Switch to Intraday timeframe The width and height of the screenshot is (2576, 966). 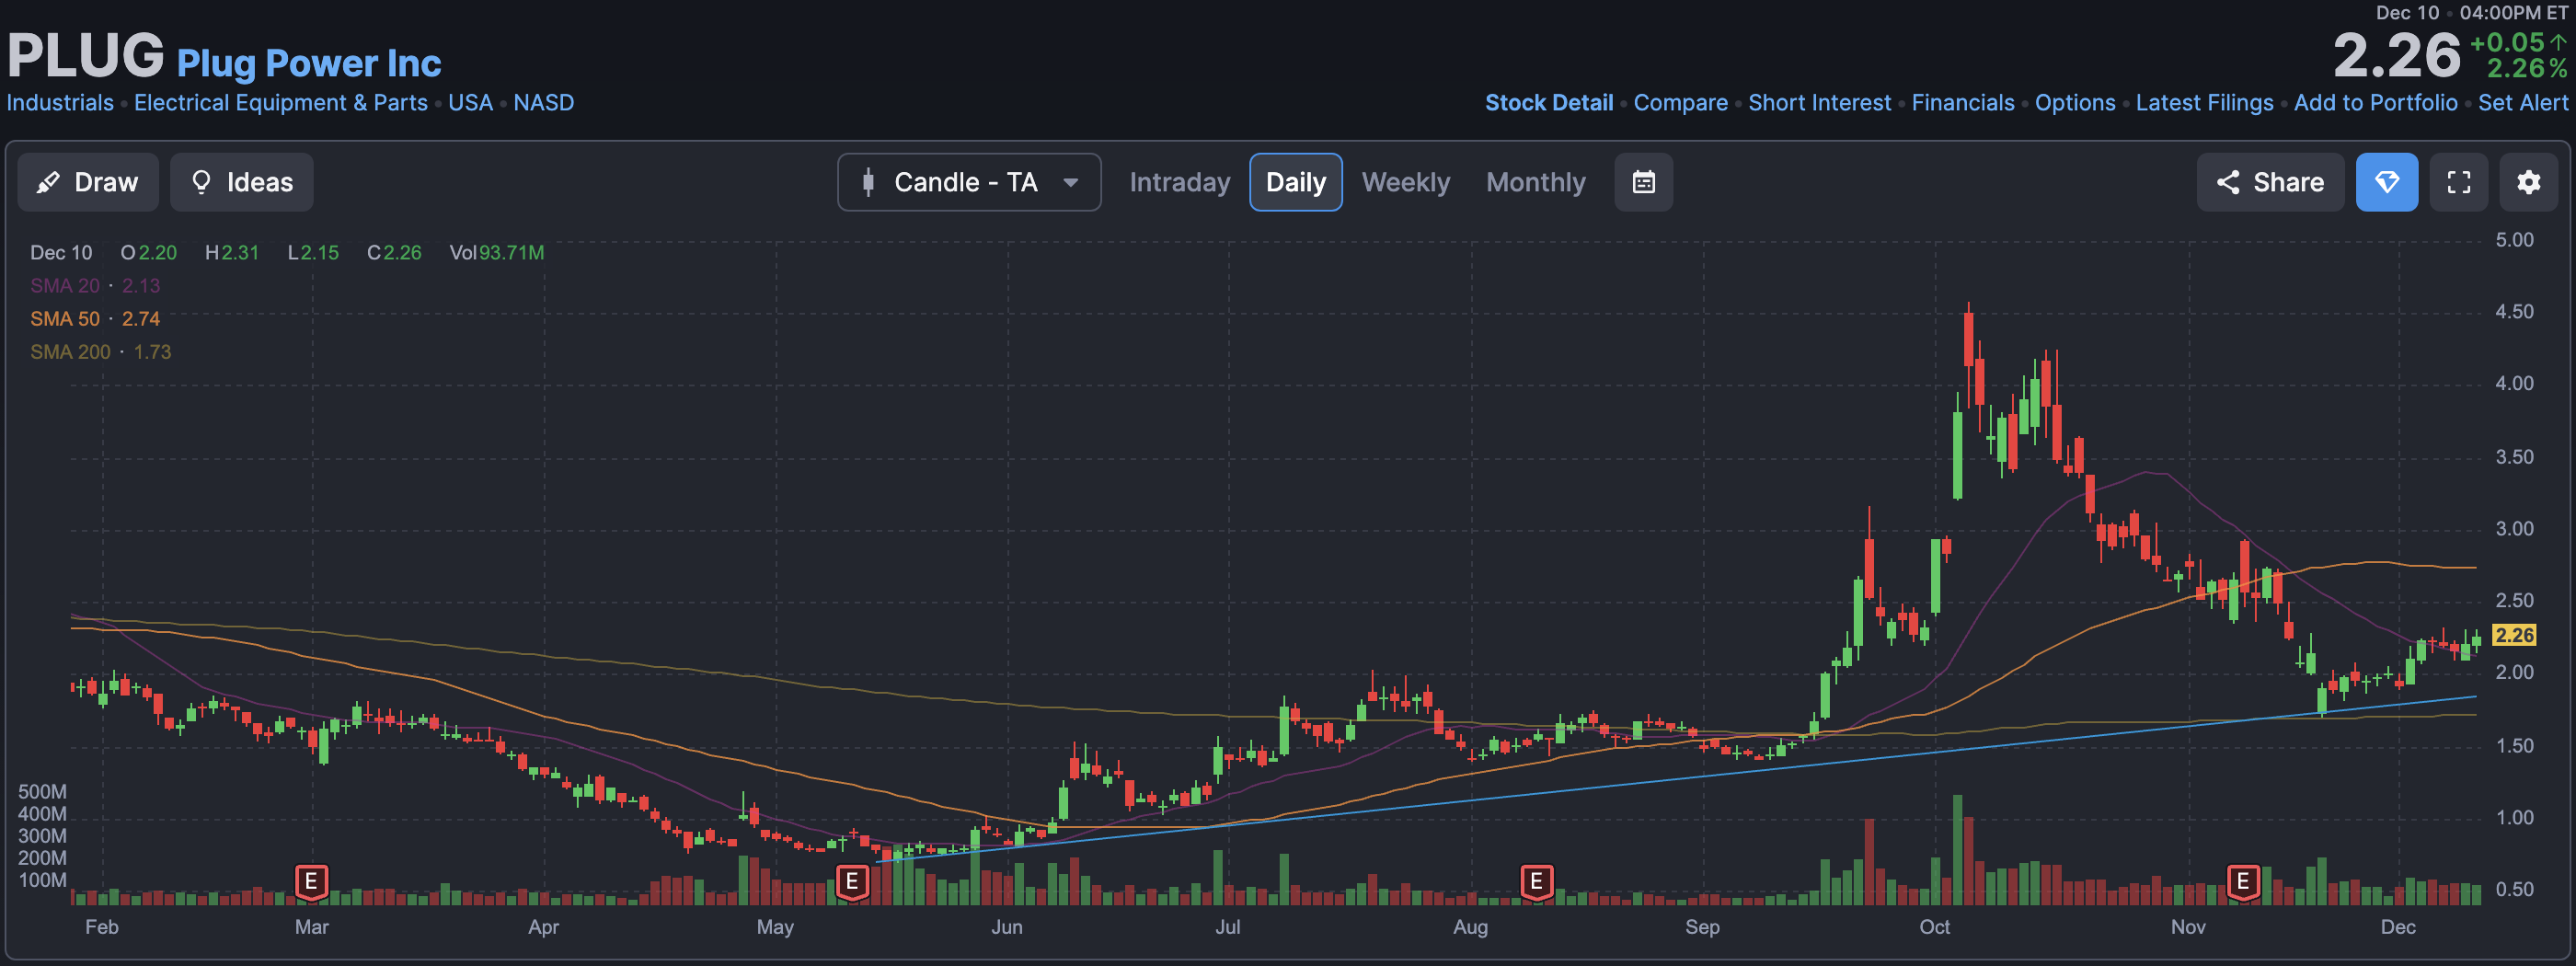(x=1179, y=182)
